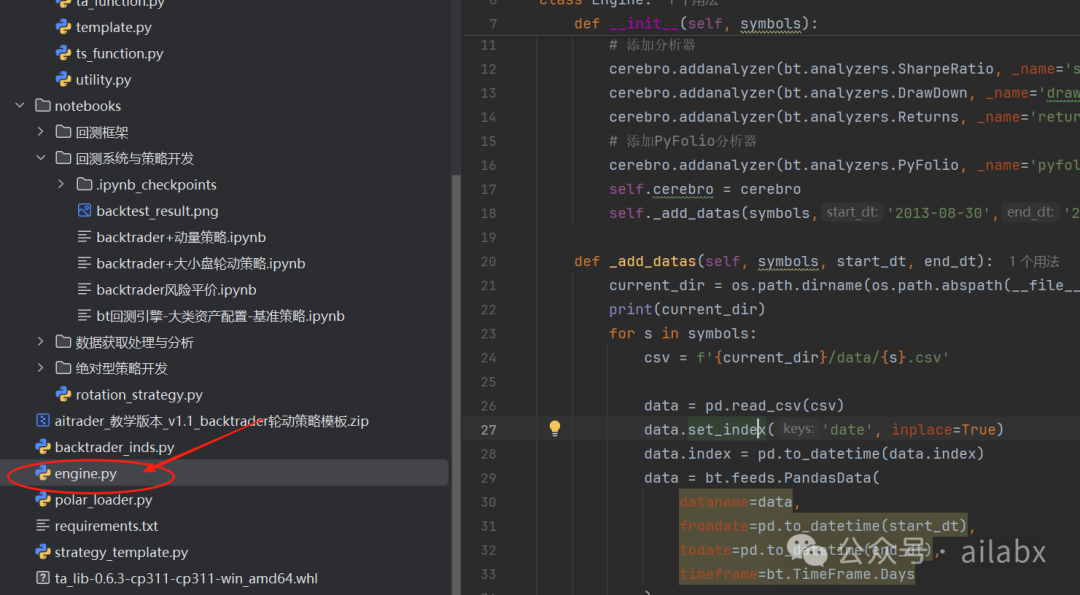The height and width of the screenshot is (595, 1080).
Task: Click 'DrawDown' on line 13
Action: coord(933,93)
